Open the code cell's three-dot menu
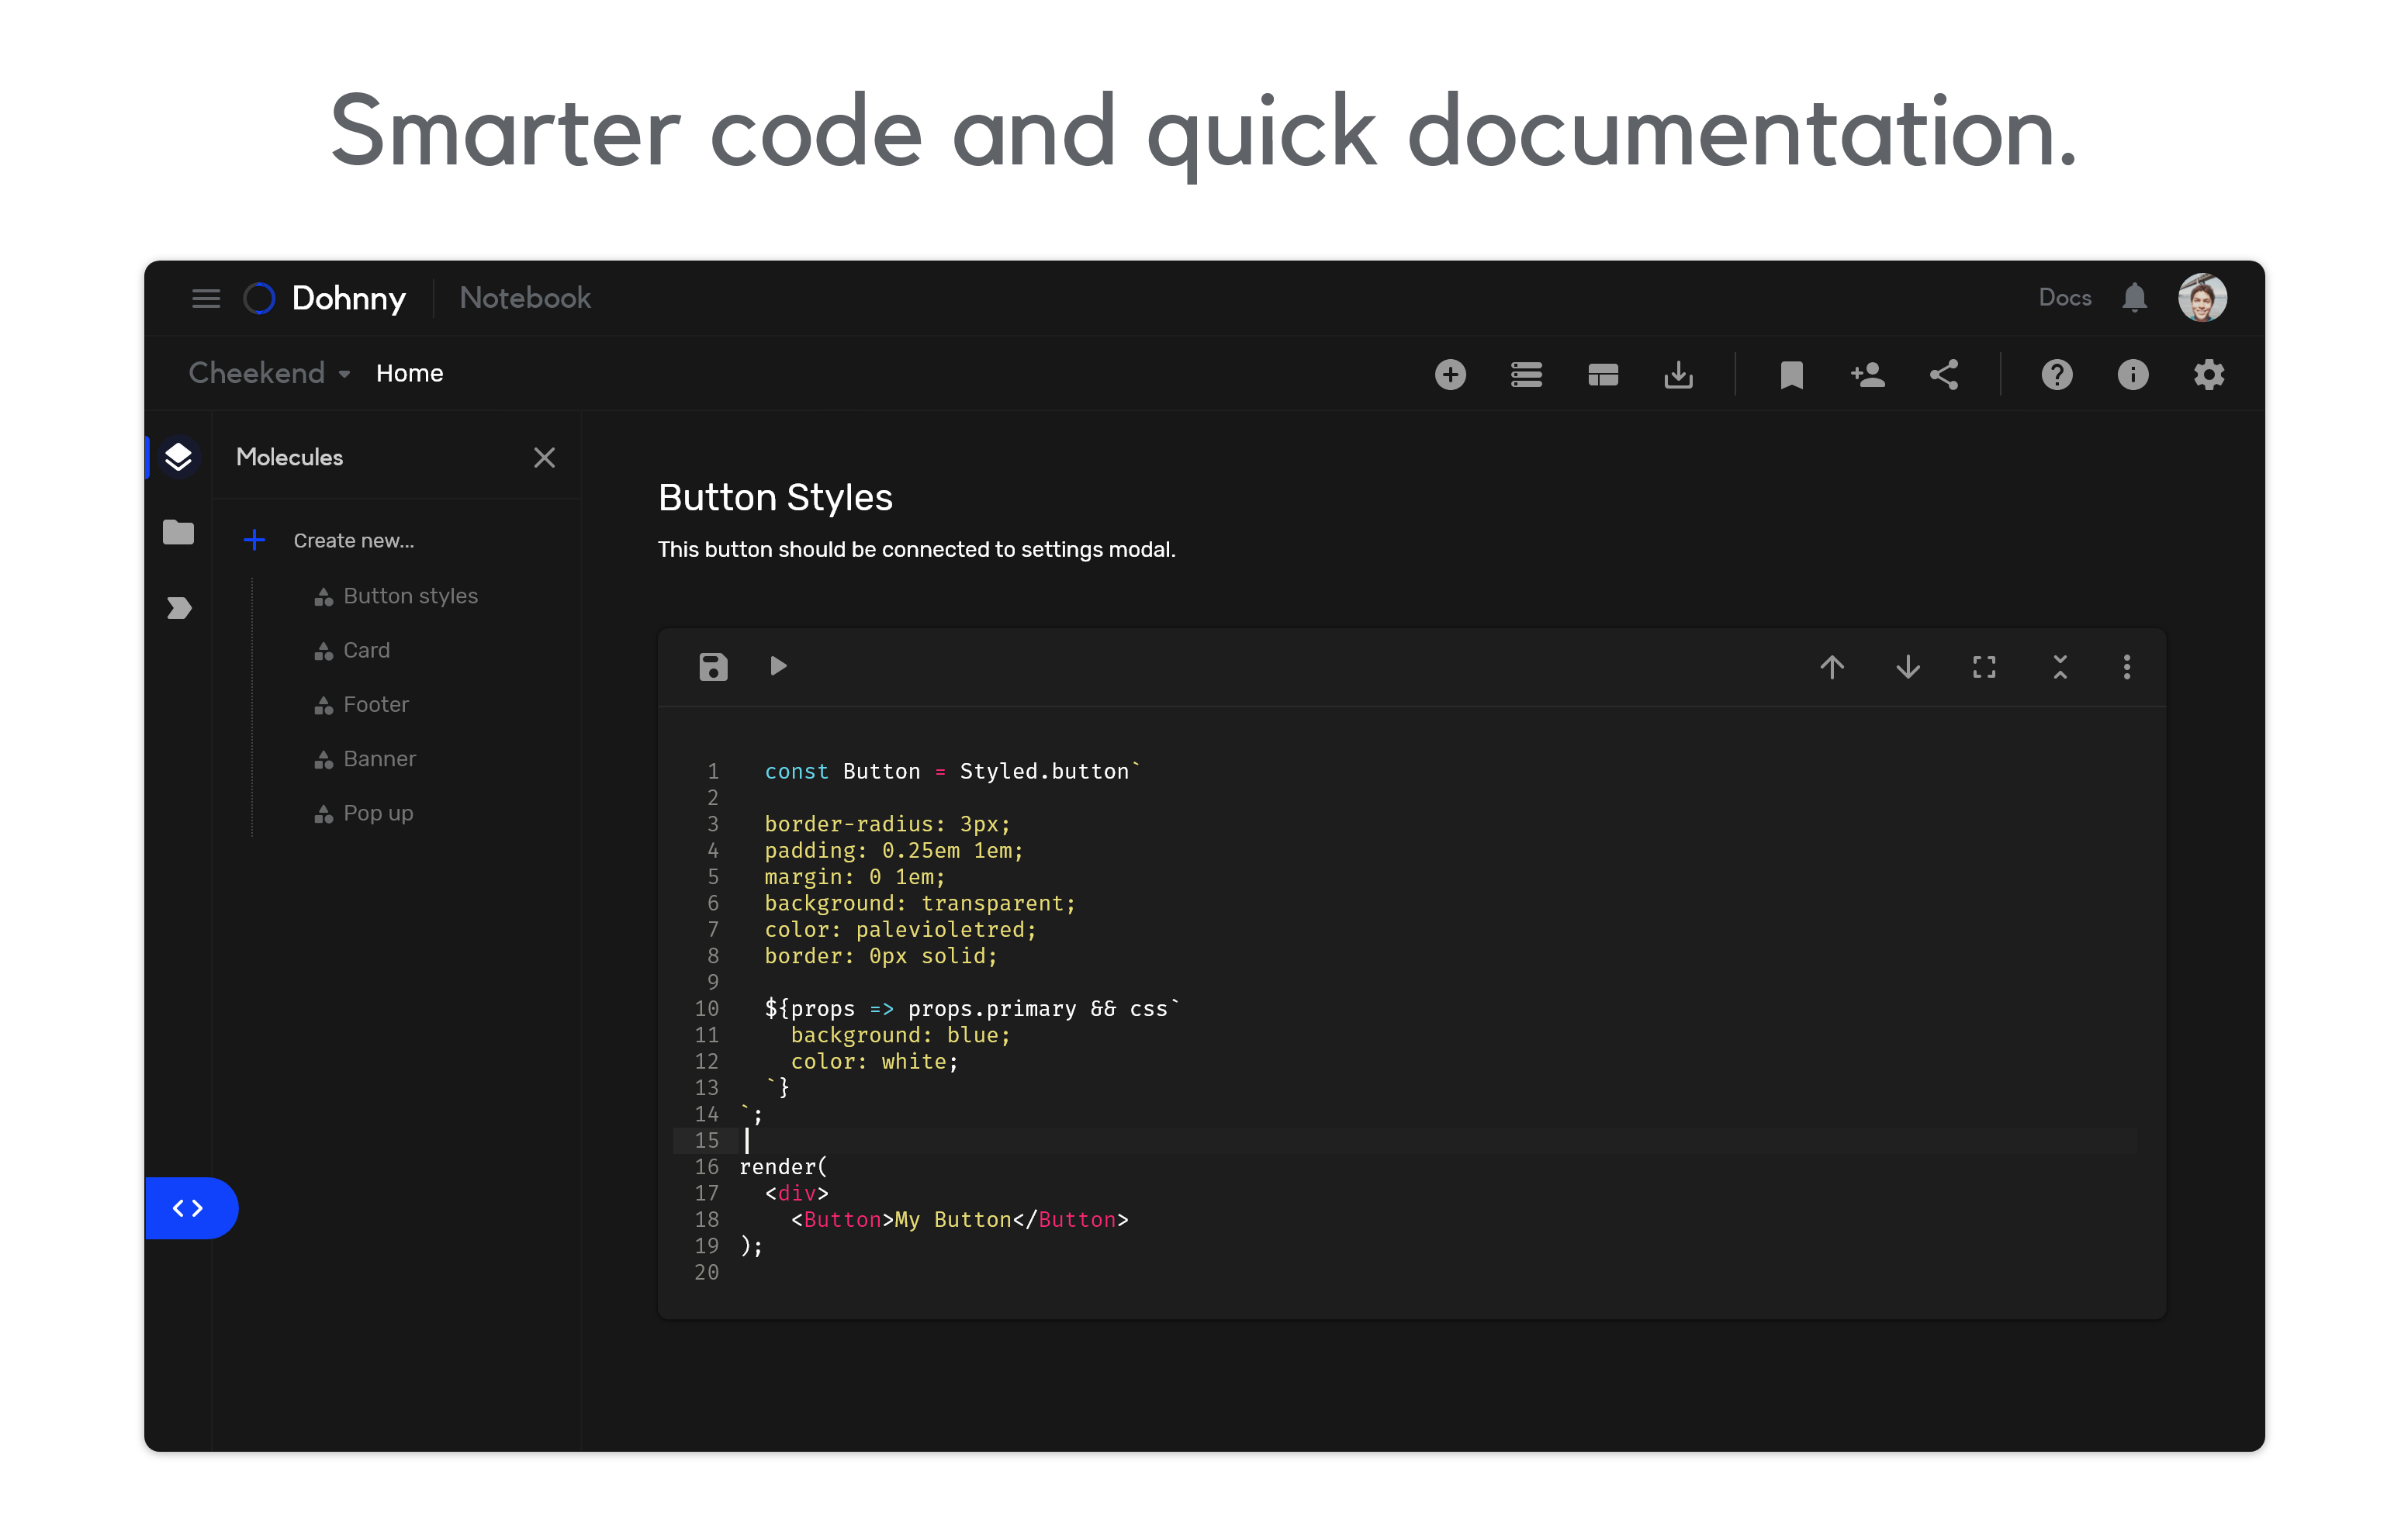The image size is (2408, 1534). point(2126,667)
